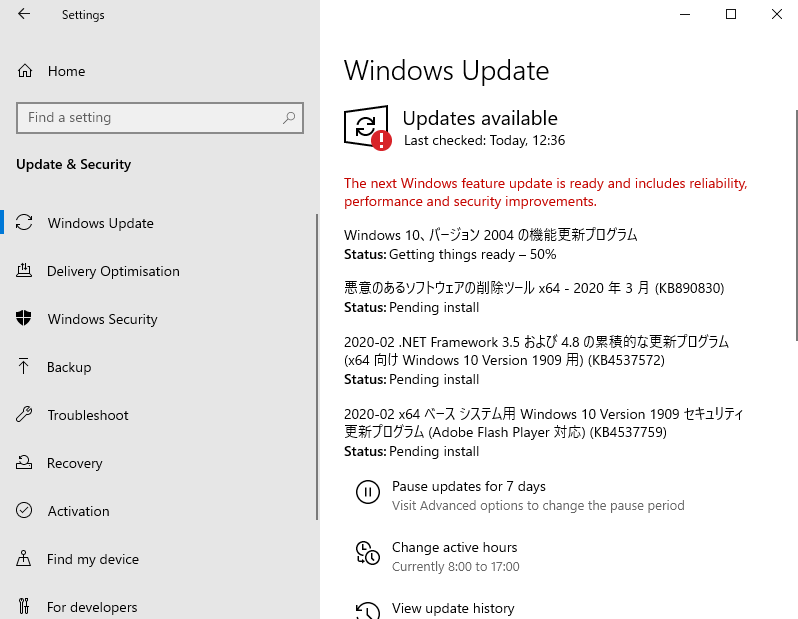Click the Windows Security shield icon
Viewport: 798px width, 619px height.
23,318
